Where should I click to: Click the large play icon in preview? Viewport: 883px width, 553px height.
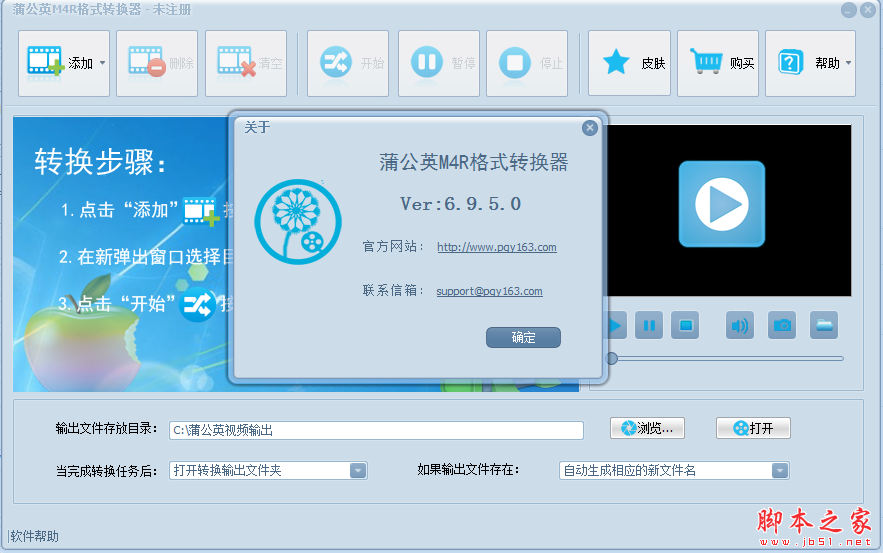721,204
